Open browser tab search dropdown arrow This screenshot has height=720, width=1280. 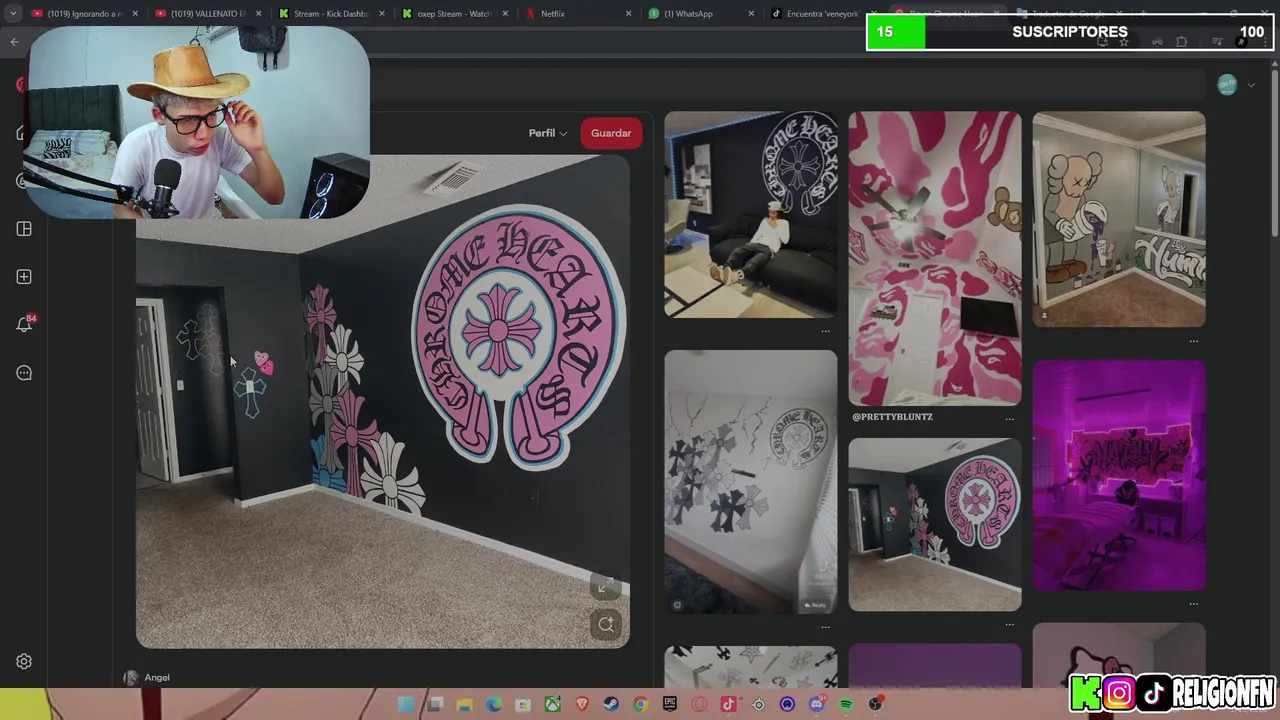(x=13, y=14)
